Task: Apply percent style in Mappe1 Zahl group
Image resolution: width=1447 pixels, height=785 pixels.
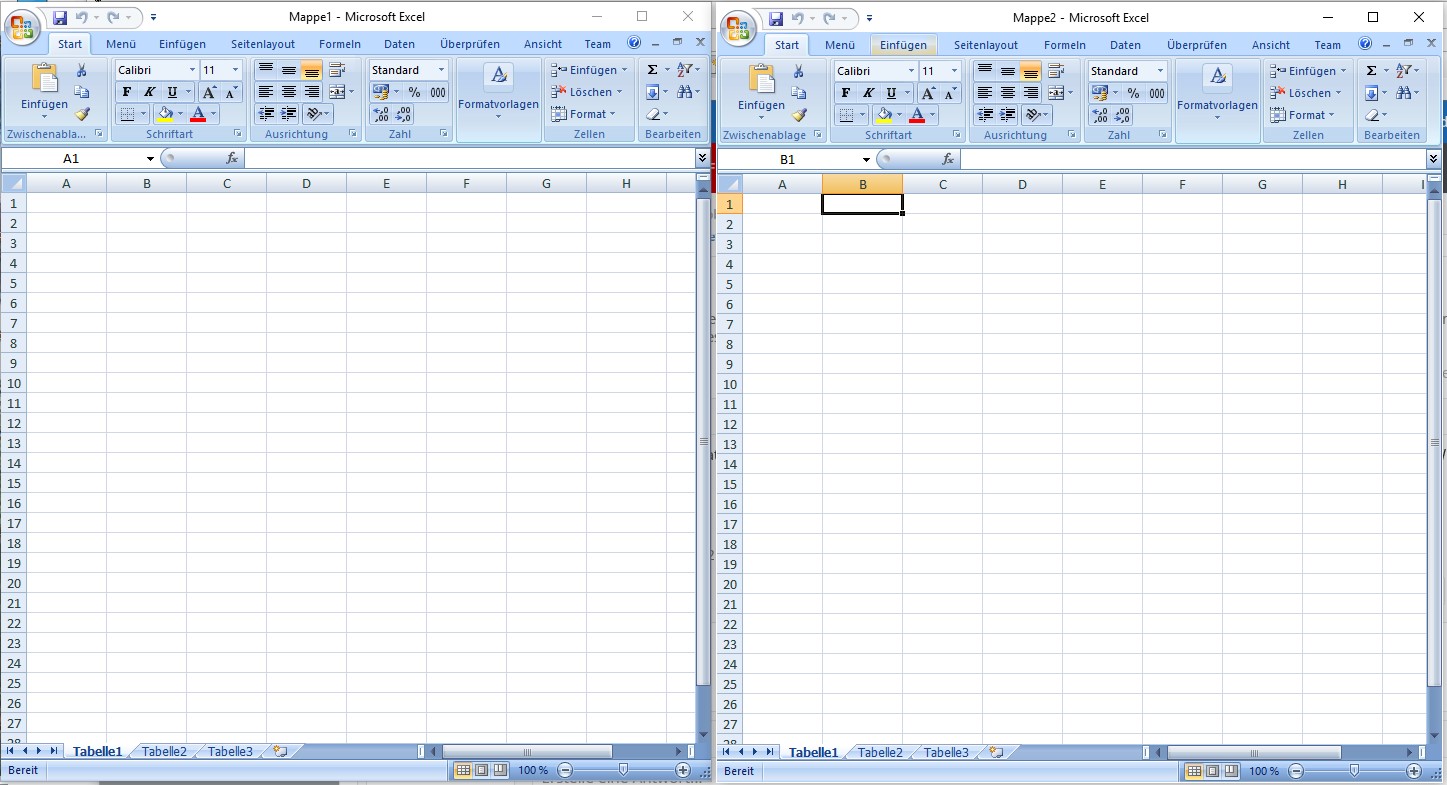Action: coord(414,92)
